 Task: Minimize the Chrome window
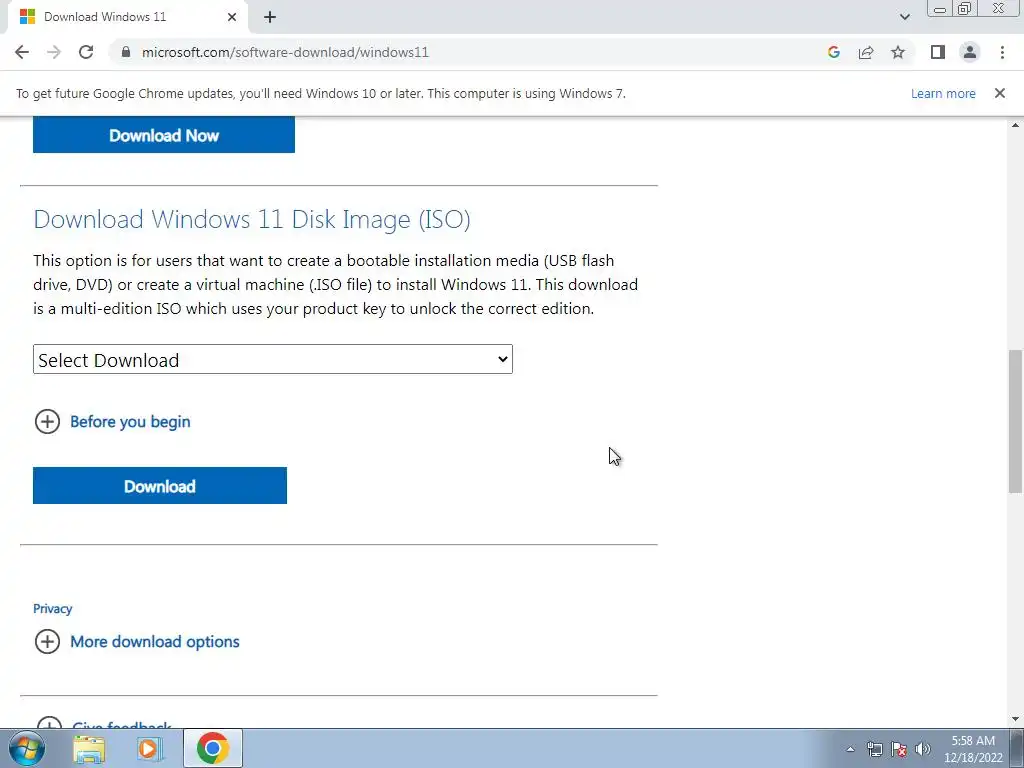click(x=940, y=9)
